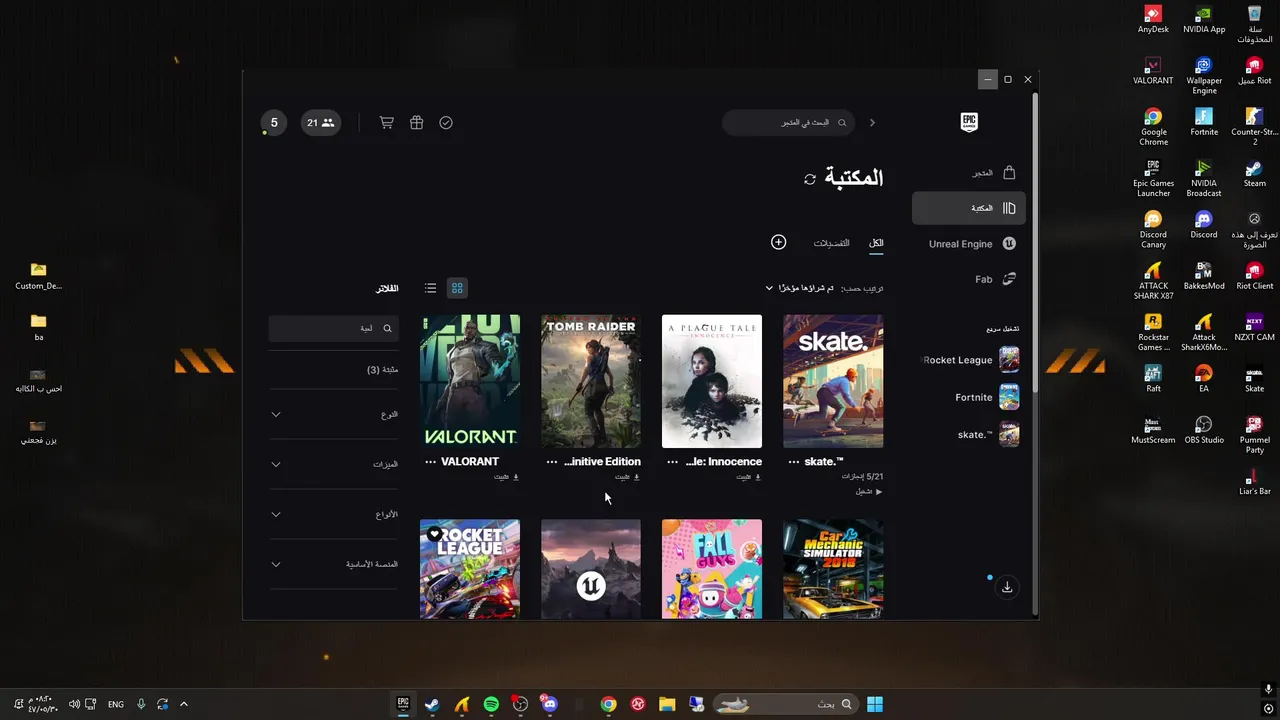Switch to the All tab in library
The image size is (1280, 720).
pos(876,243)
